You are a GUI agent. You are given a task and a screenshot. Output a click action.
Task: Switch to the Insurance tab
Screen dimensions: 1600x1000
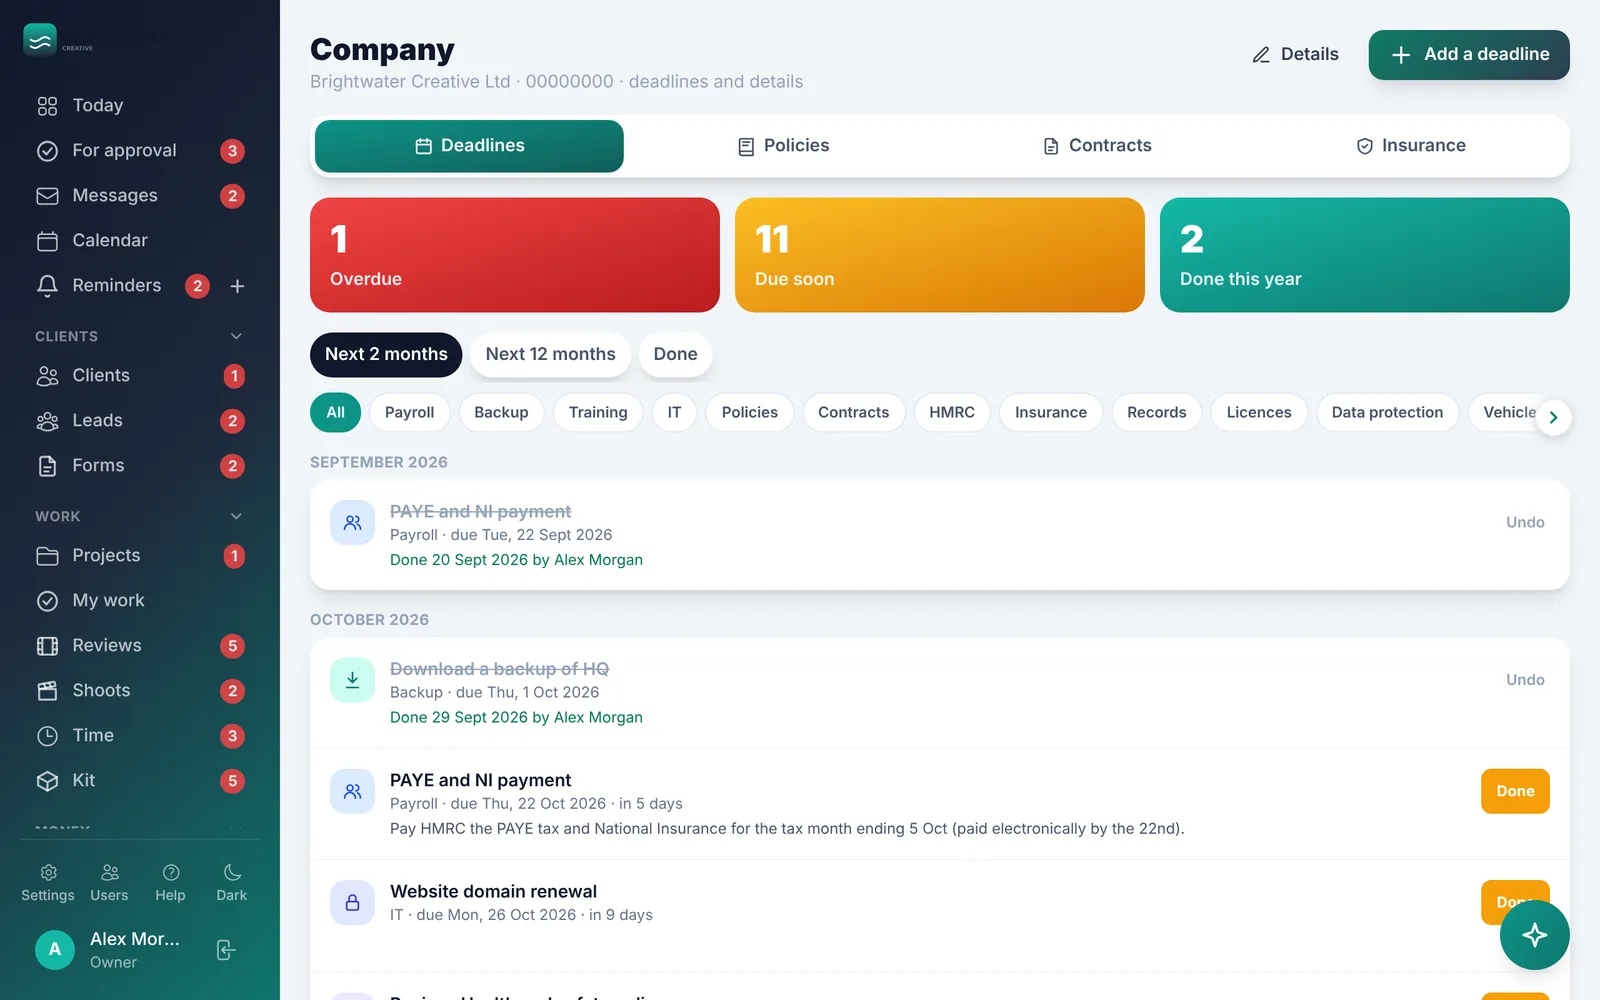coord(1411,146)
